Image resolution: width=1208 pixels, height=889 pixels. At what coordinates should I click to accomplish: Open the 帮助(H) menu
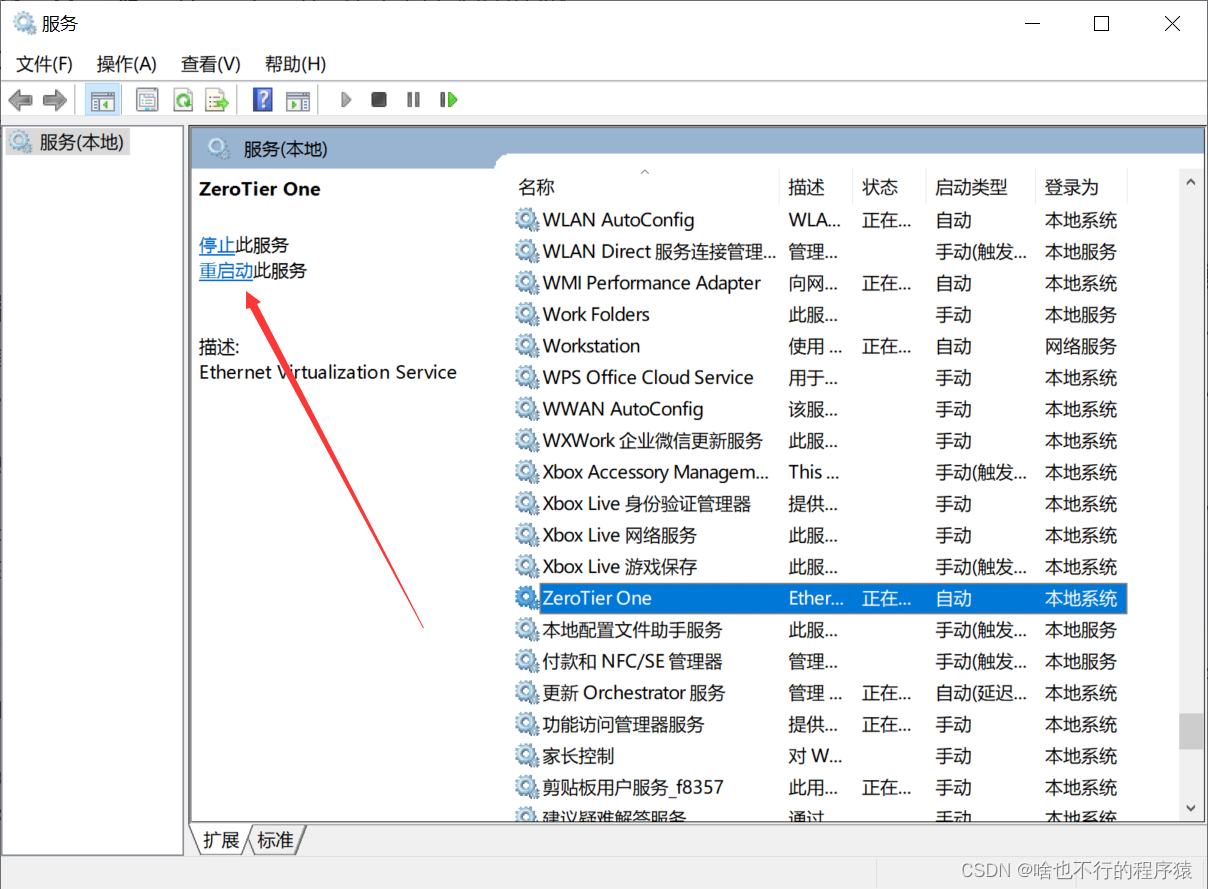click(x=295, y=64)
